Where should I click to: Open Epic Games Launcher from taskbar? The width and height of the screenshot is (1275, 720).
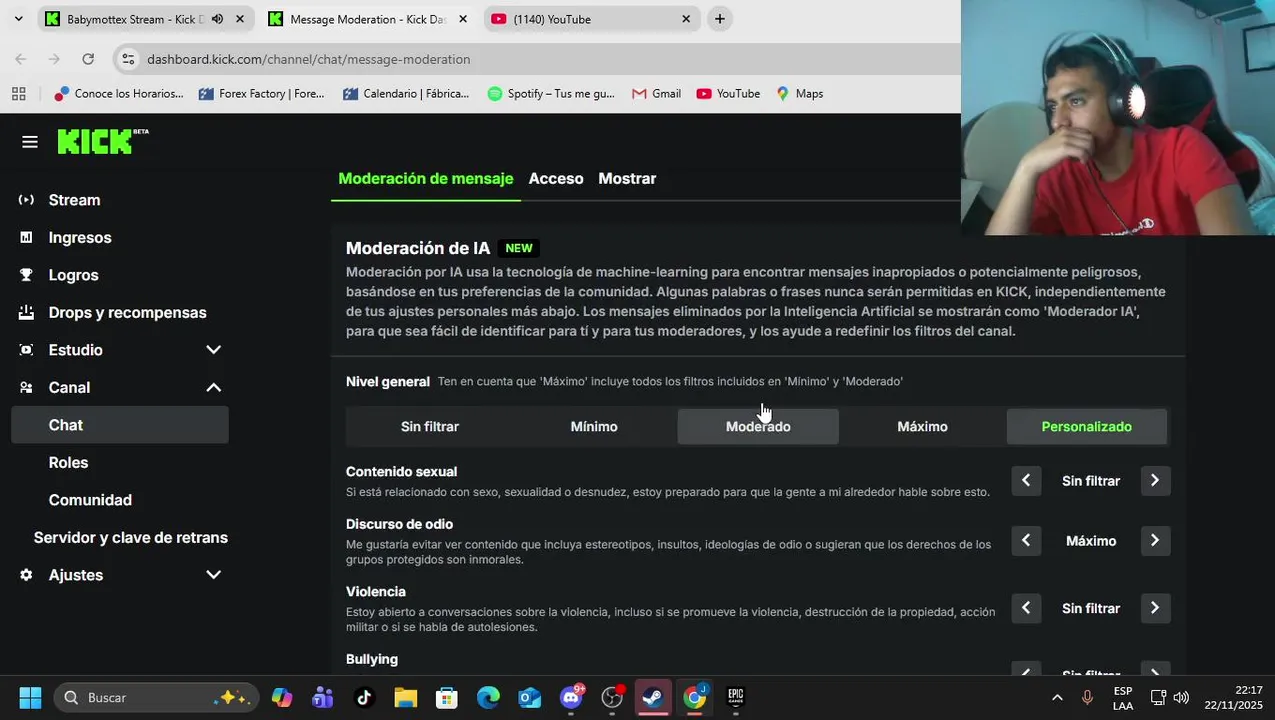pyautogui.click(x=735, y=697)
